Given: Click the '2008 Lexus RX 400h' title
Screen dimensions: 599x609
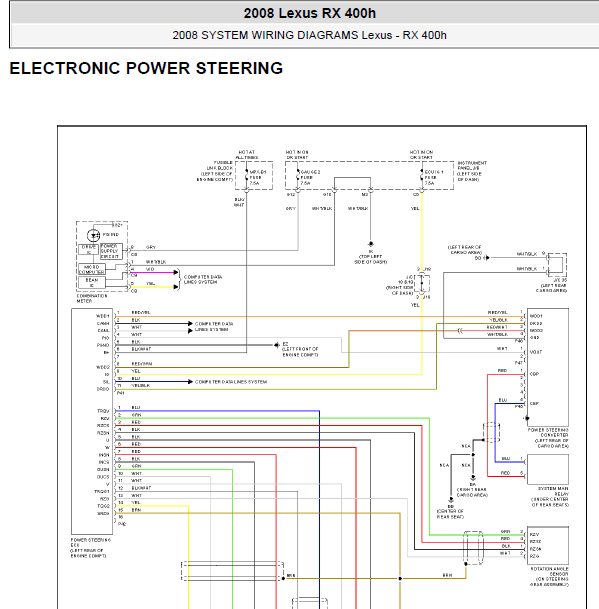Looking at the screenshot, I should tap(310, 13).
